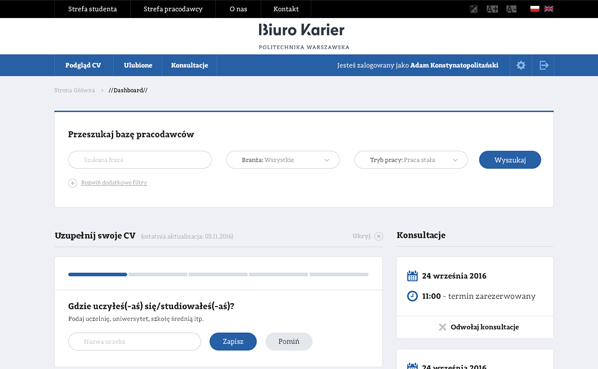Click the middle grey progress segment

coord(218,274)
